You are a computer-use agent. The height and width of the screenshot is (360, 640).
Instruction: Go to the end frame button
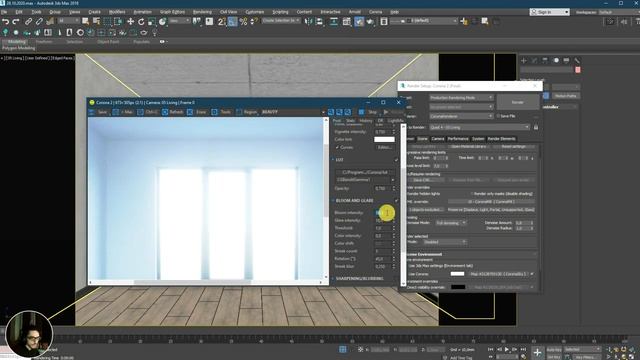[523, 349]
